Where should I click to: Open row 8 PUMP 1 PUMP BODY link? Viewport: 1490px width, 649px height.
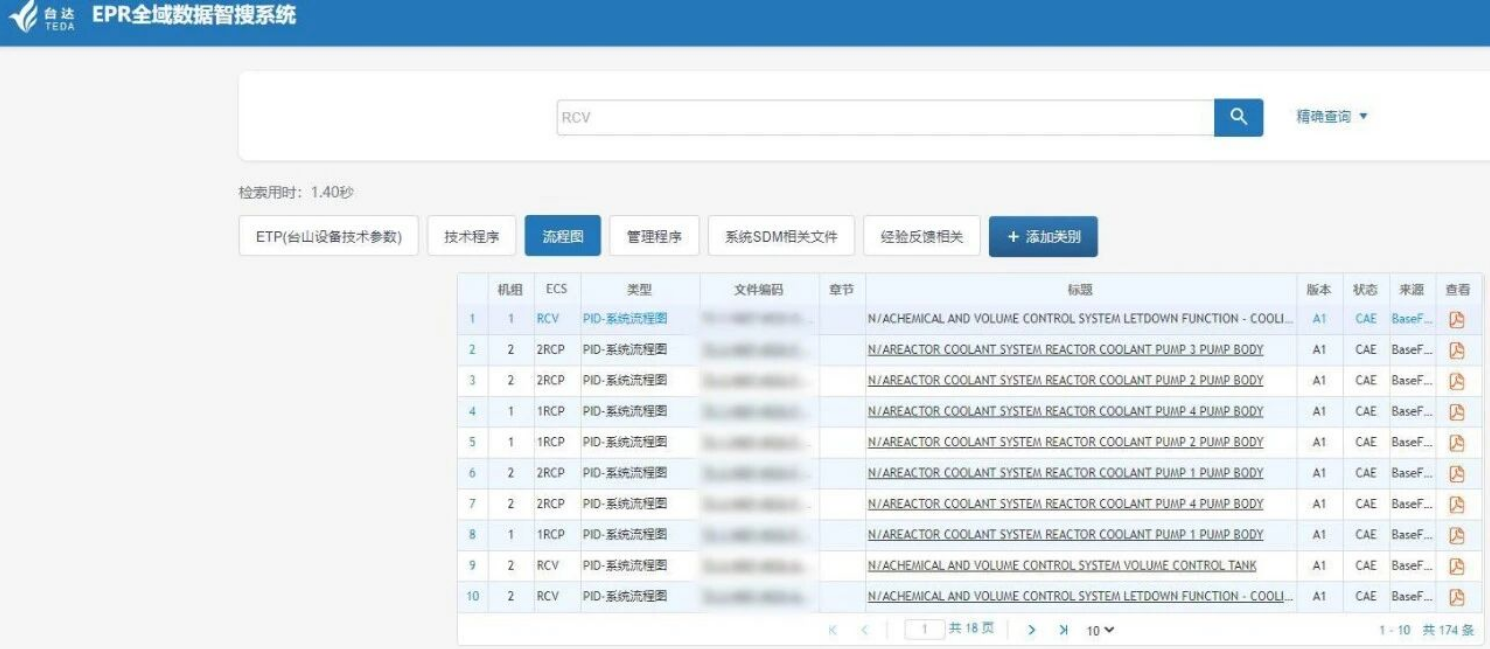(1066, 534)
